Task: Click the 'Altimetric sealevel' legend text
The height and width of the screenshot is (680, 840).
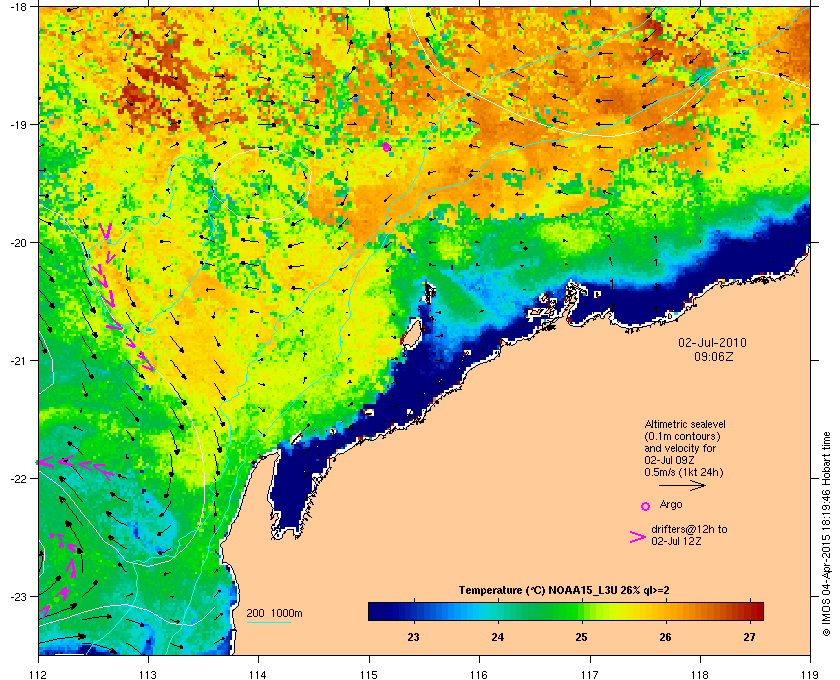Action: tap(685, 424)
